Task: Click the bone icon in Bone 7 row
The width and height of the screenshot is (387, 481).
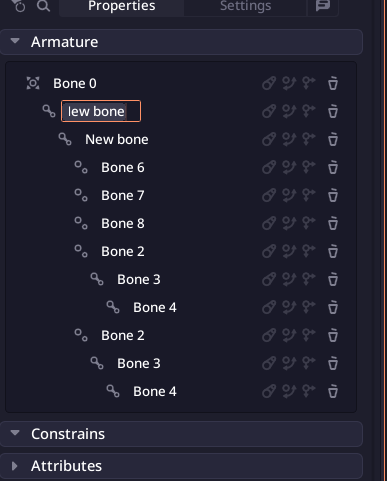Action: [269, 195]
